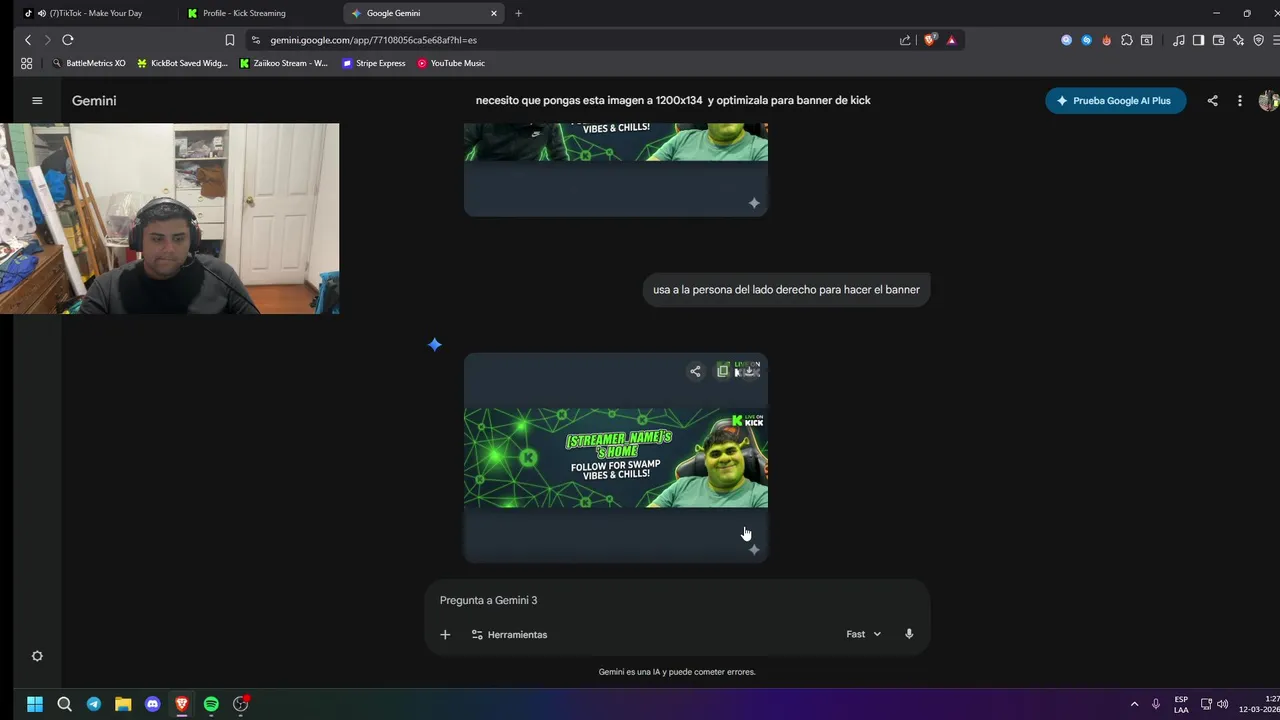The width and height of the screenshot is (1280, 720).
Task: Open Brave VPN shield icon
Action: pos(1258,40)
